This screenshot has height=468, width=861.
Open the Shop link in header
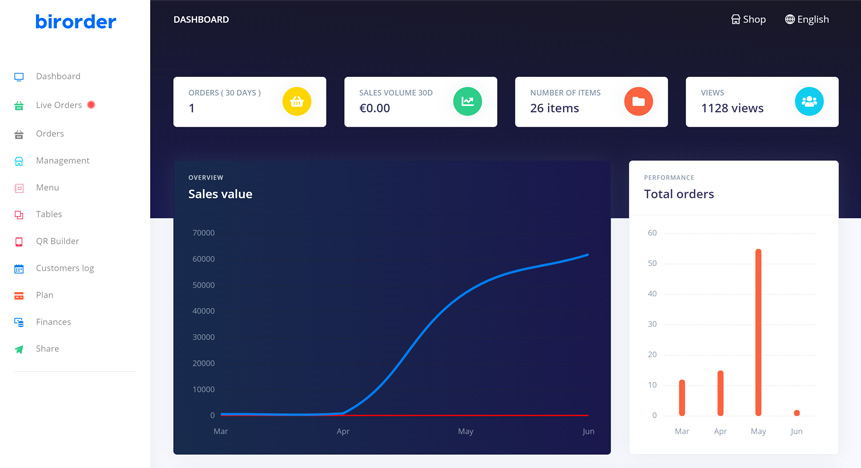(x=748, y=19)
